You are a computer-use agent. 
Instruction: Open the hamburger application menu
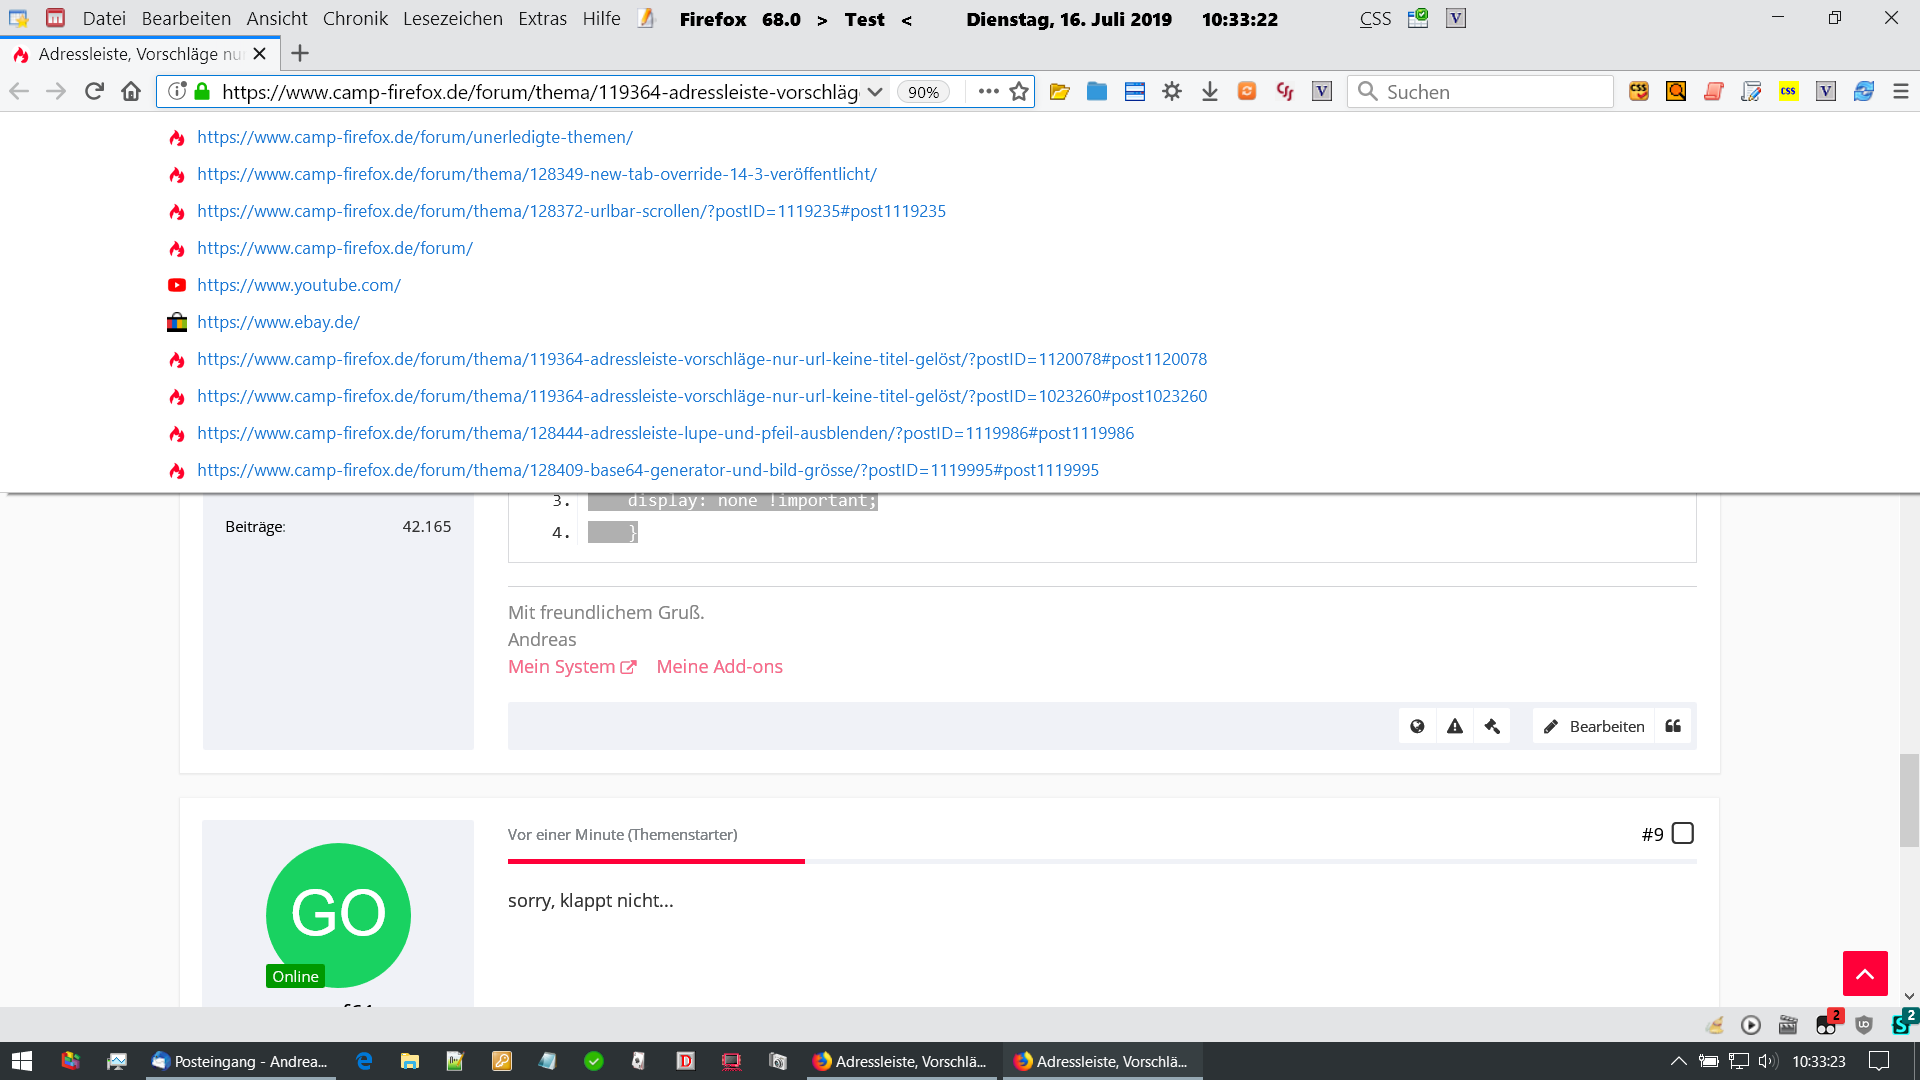coord(1901,92)
